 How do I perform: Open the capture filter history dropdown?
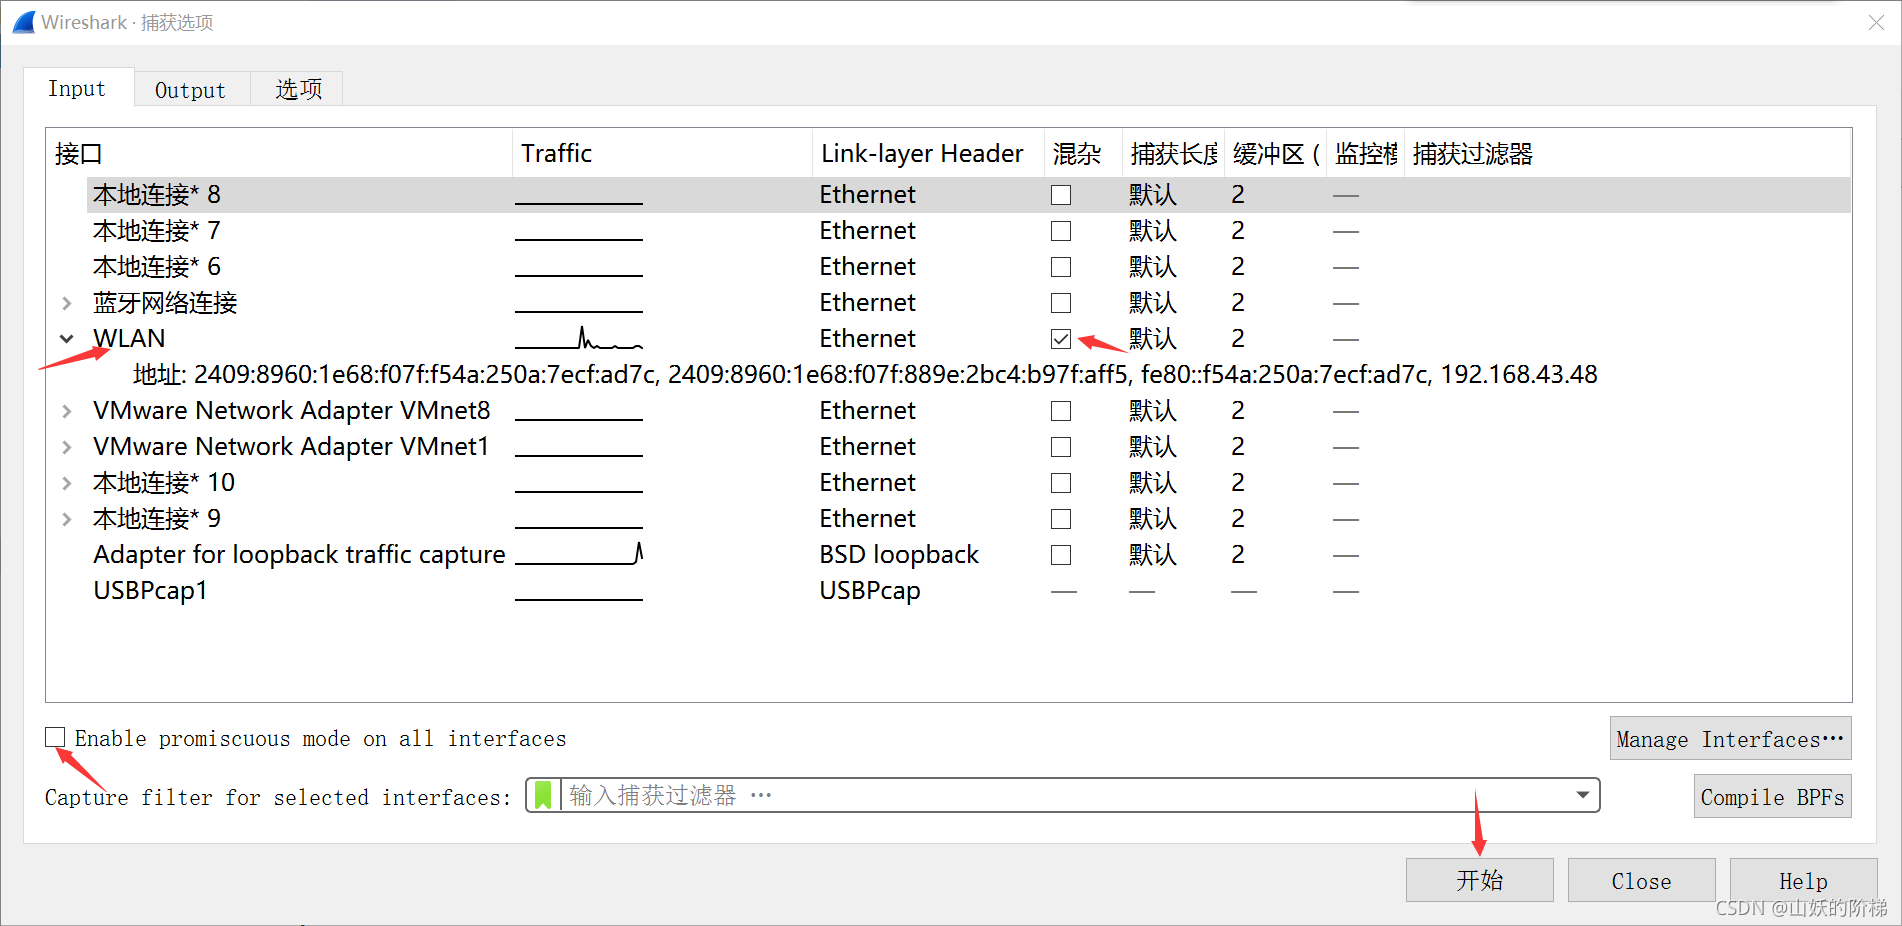tap(1583, 796)
